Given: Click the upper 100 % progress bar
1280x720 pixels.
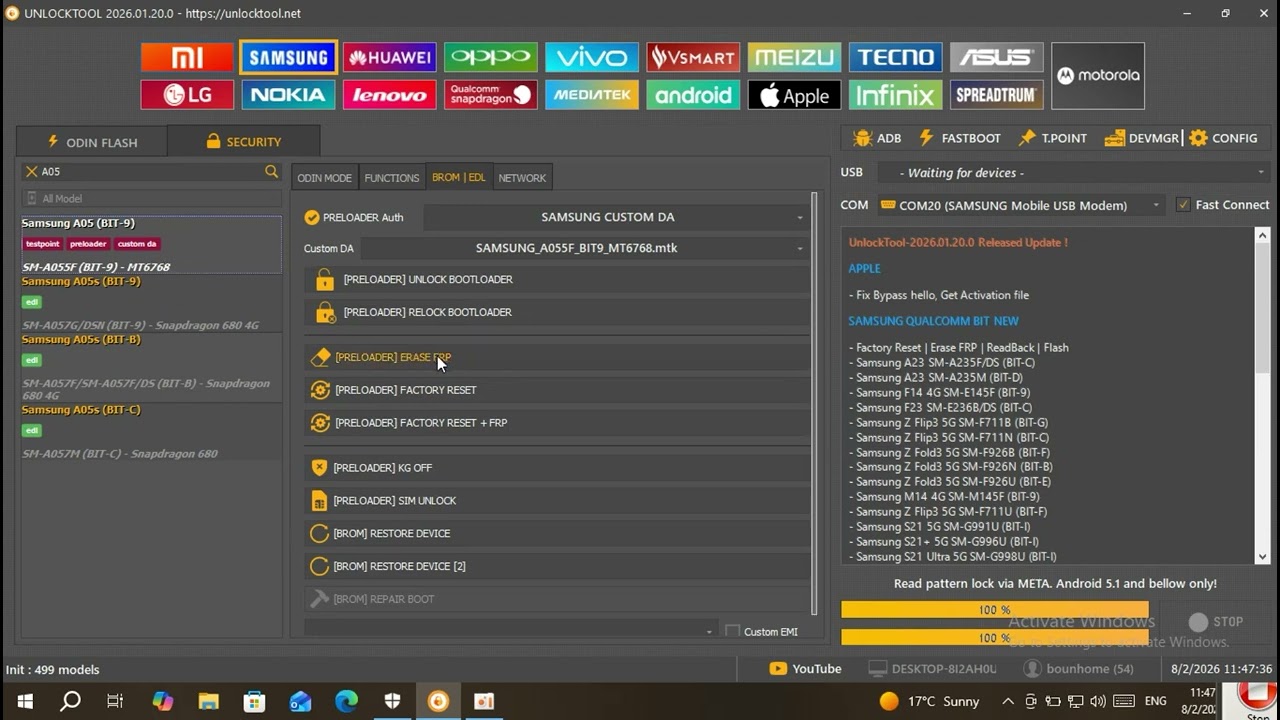Looking at the screenshot, I should point(995,610).
